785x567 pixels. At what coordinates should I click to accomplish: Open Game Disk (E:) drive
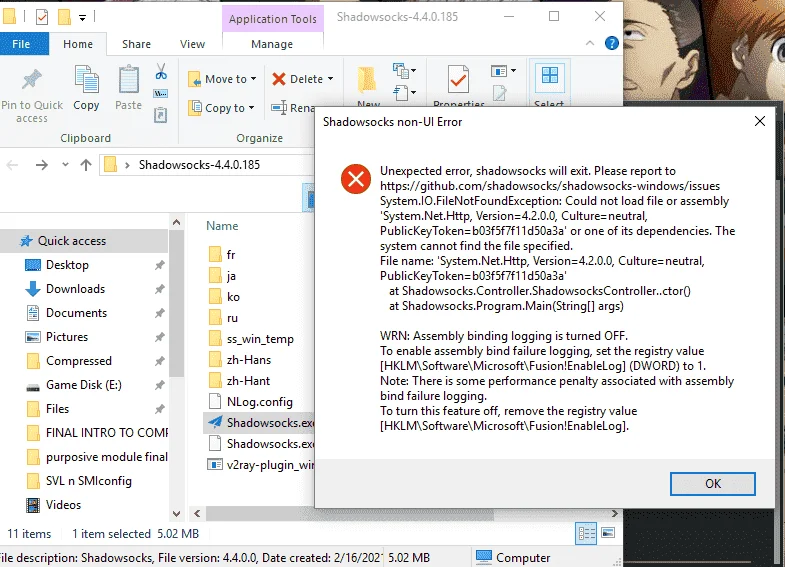point(84,385)
